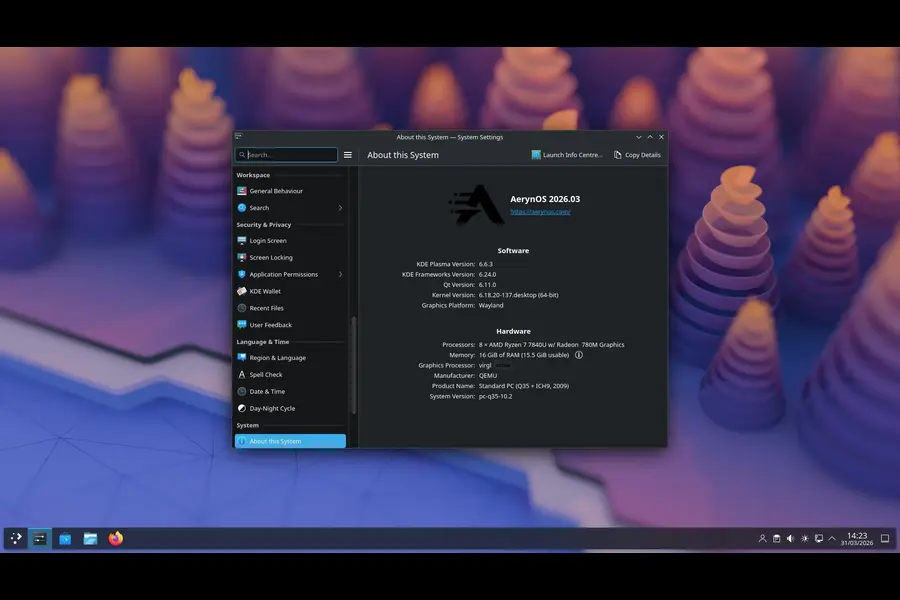The width and height of the screenshot is (900, 600).
Task: Open Discover from the taskbar
Action: (64, 538)
